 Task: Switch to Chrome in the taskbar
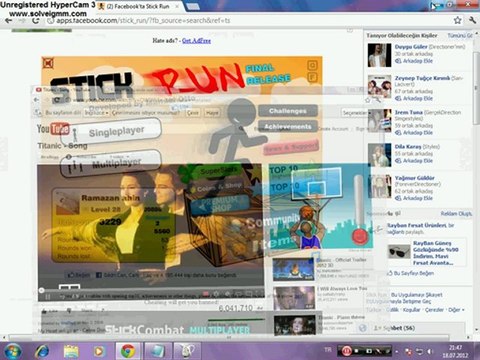[x=128, y=351]
